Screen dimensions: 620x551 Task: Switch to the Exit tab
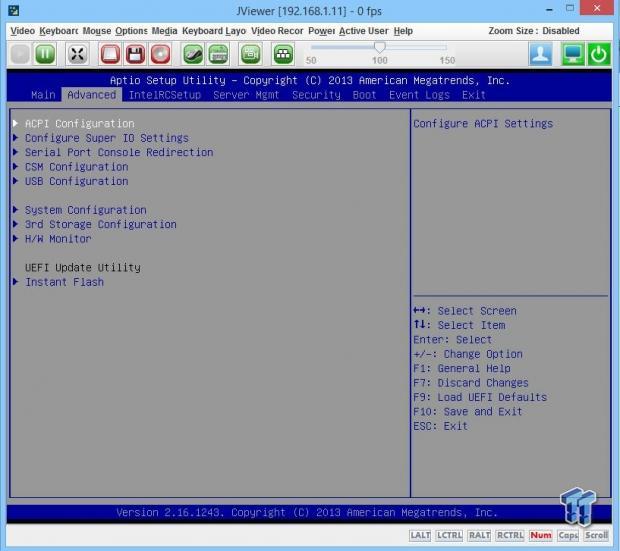[474, 95]
